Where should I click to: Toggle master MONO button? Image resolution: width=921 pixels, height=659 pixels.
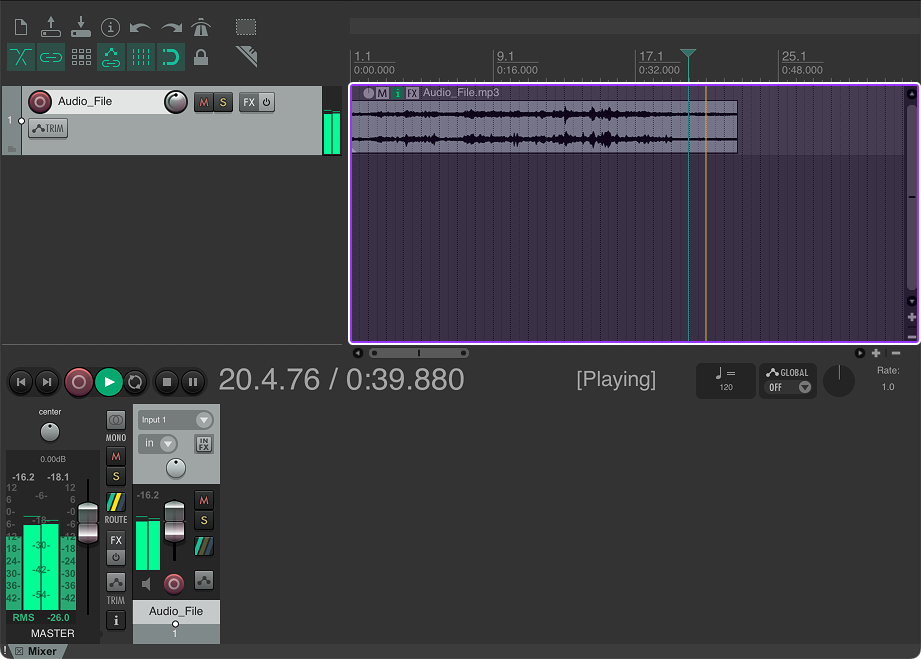[116, 420]
